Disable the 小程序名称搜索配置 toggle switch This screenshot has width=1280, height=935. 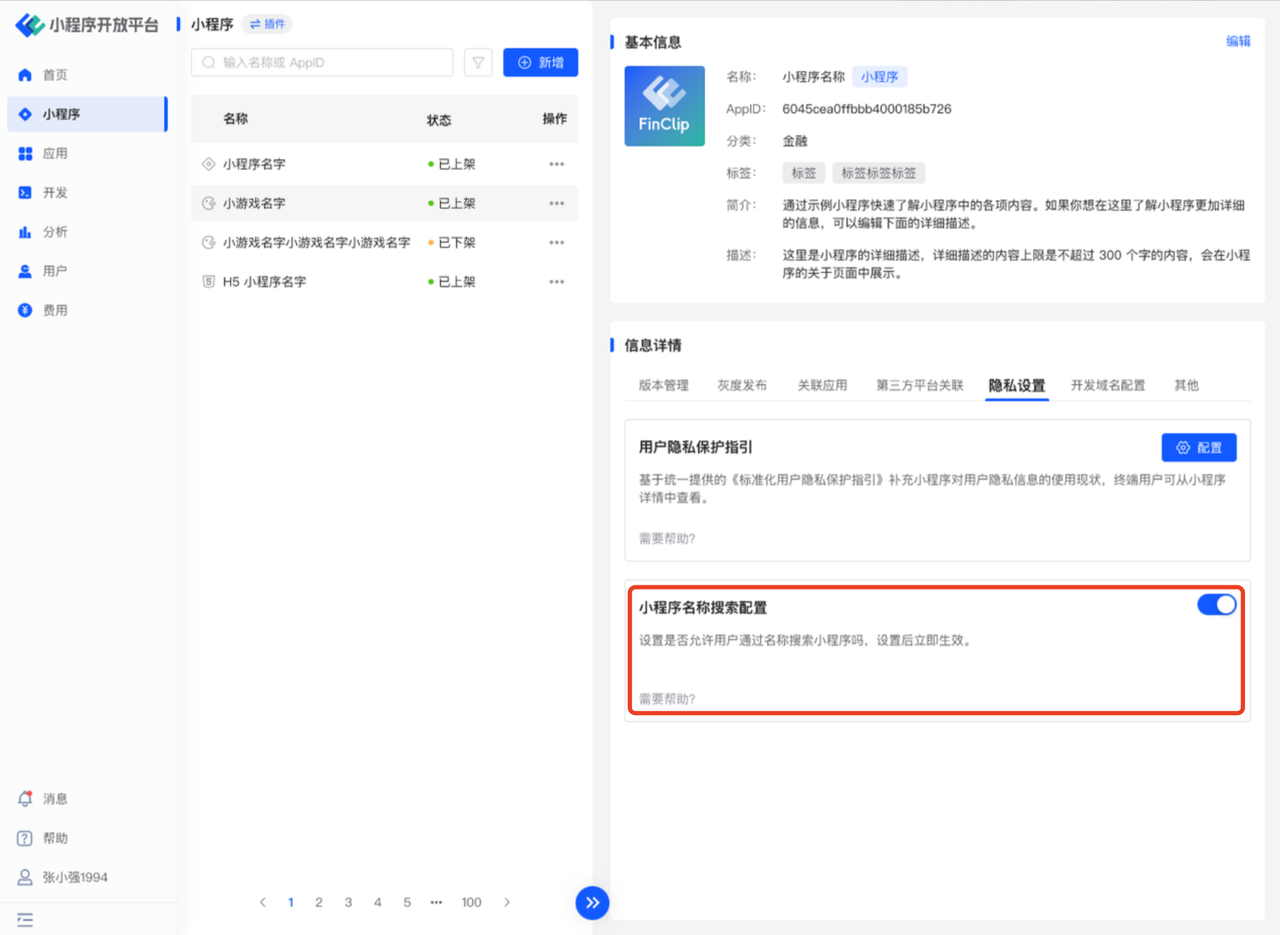click(x=1216, y=605)
